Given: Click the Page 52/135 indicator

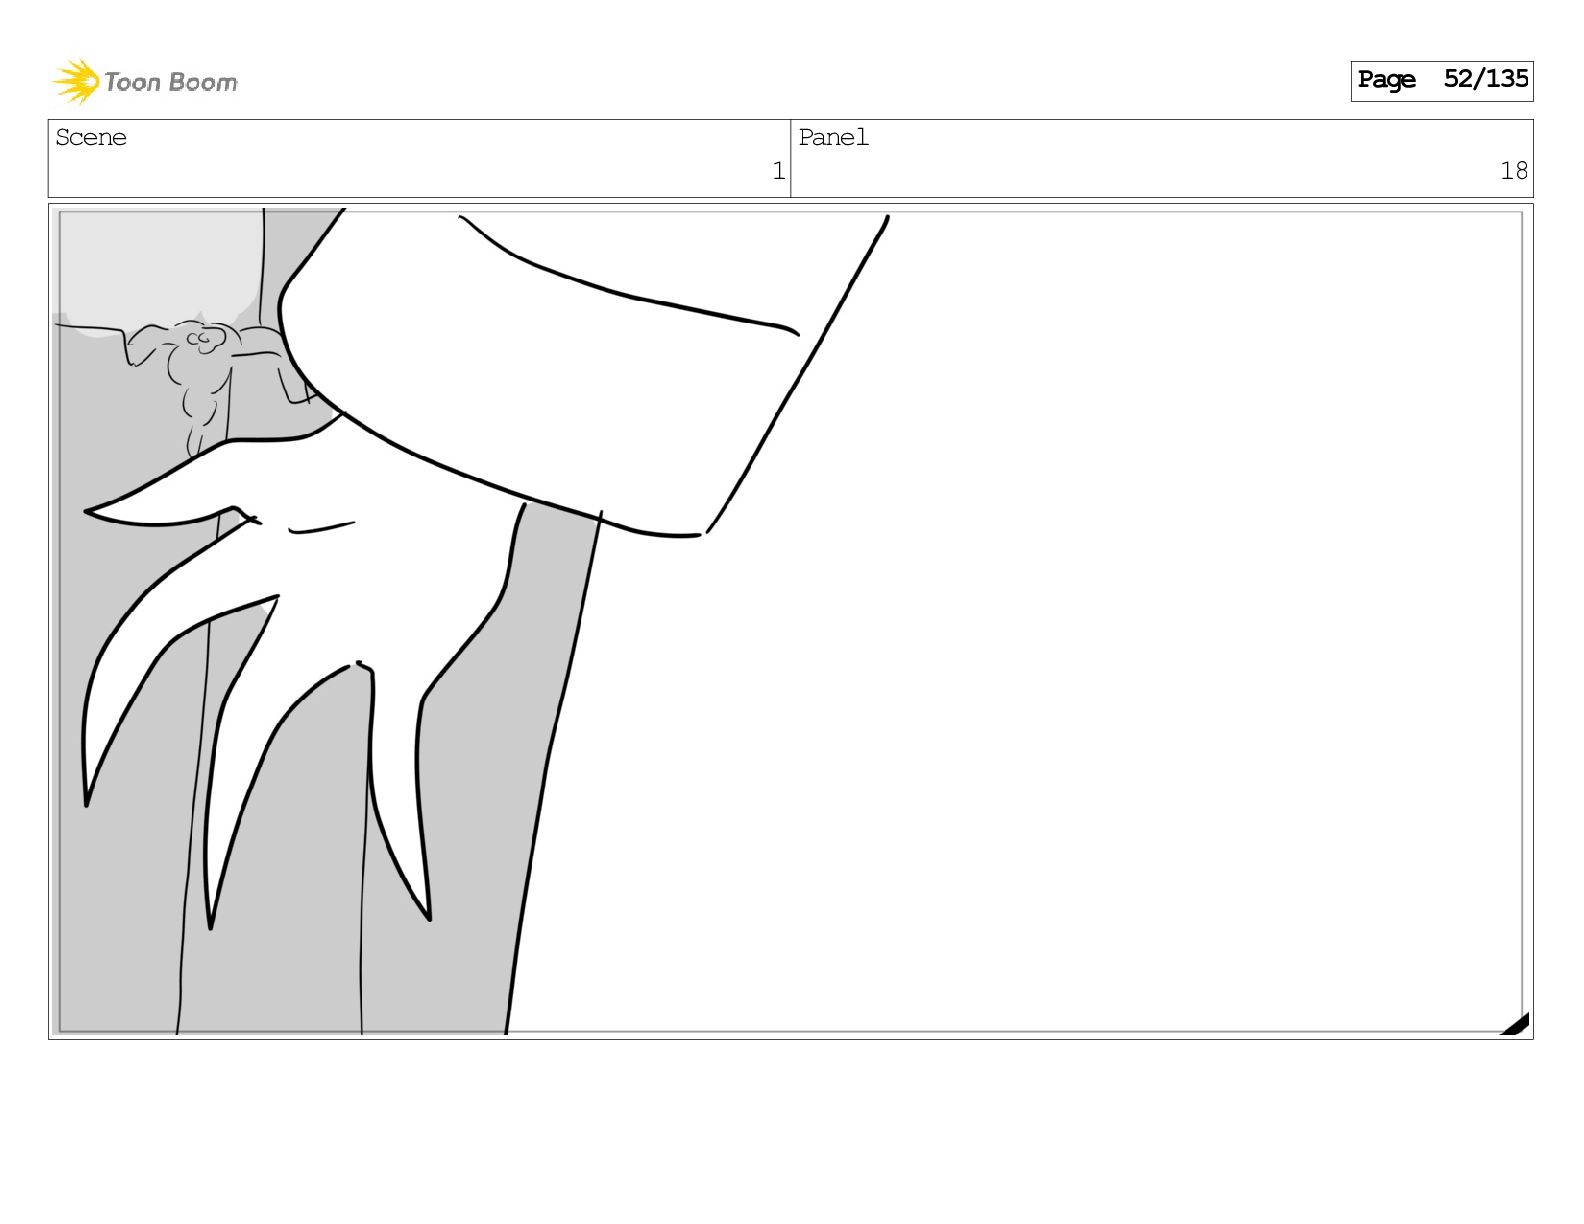Looking at the screenshot, I should 1441,80.
